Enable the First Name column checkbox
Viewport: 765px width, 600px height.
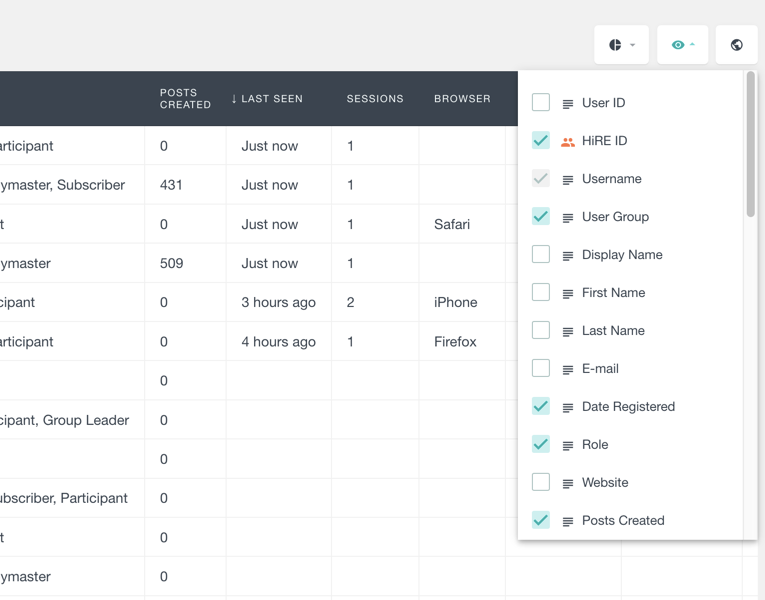(541, 292)
